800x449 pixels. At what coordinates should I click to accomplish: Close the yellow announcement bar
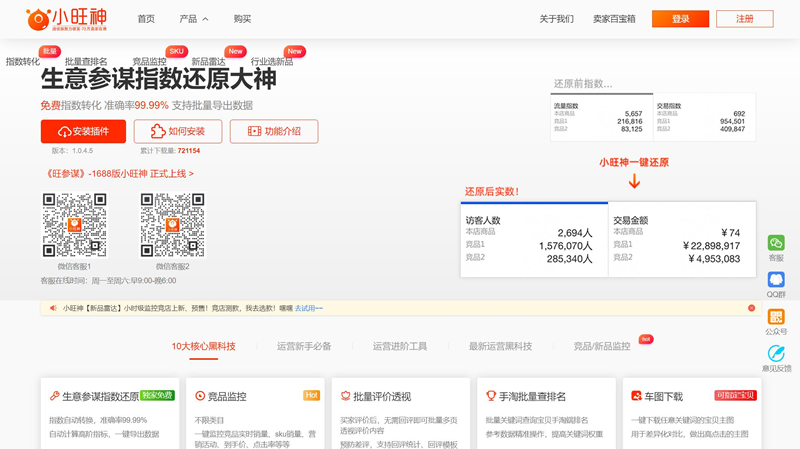coord(752,308)
